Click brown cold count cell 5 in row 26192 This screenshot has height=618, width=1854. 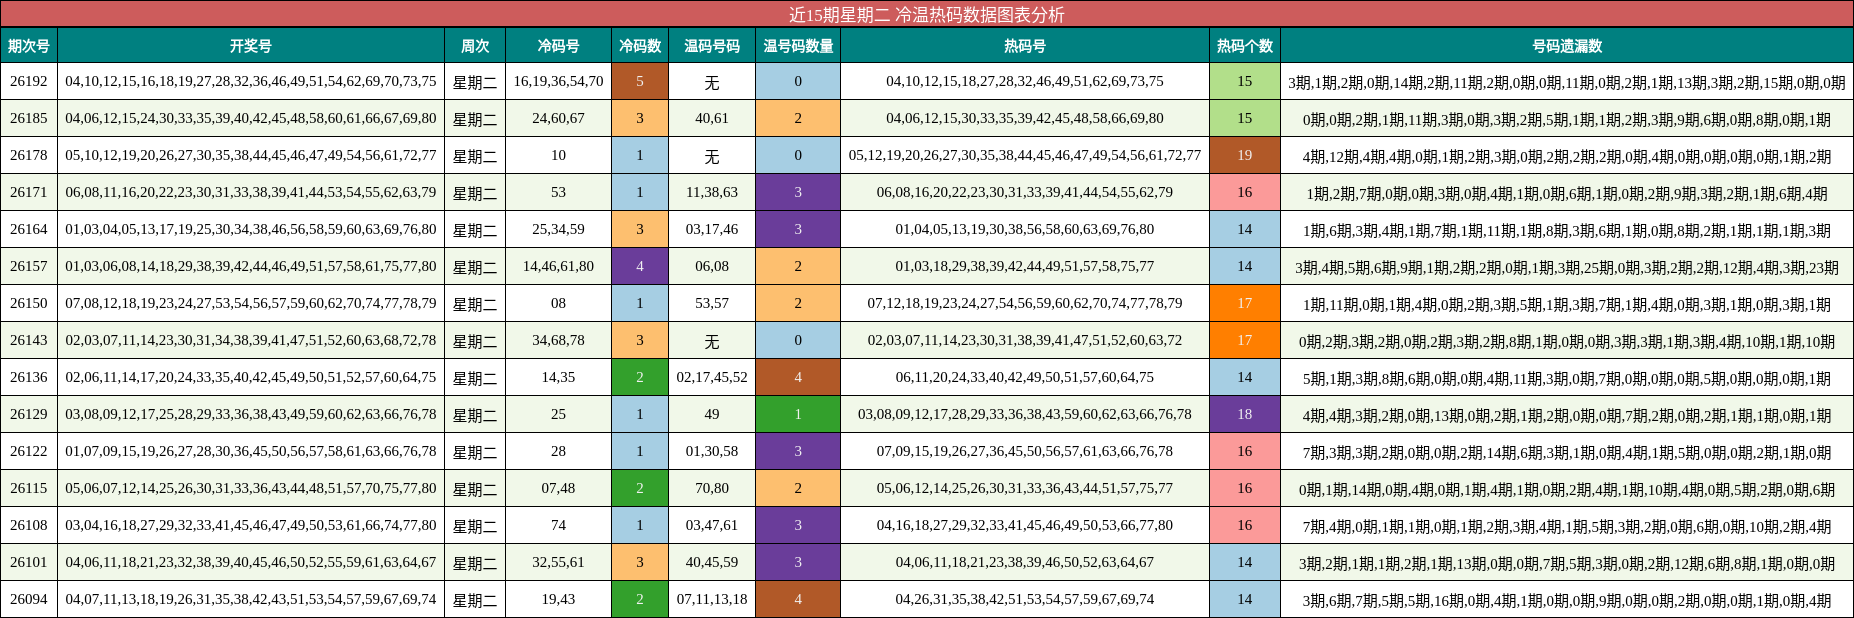640,81
